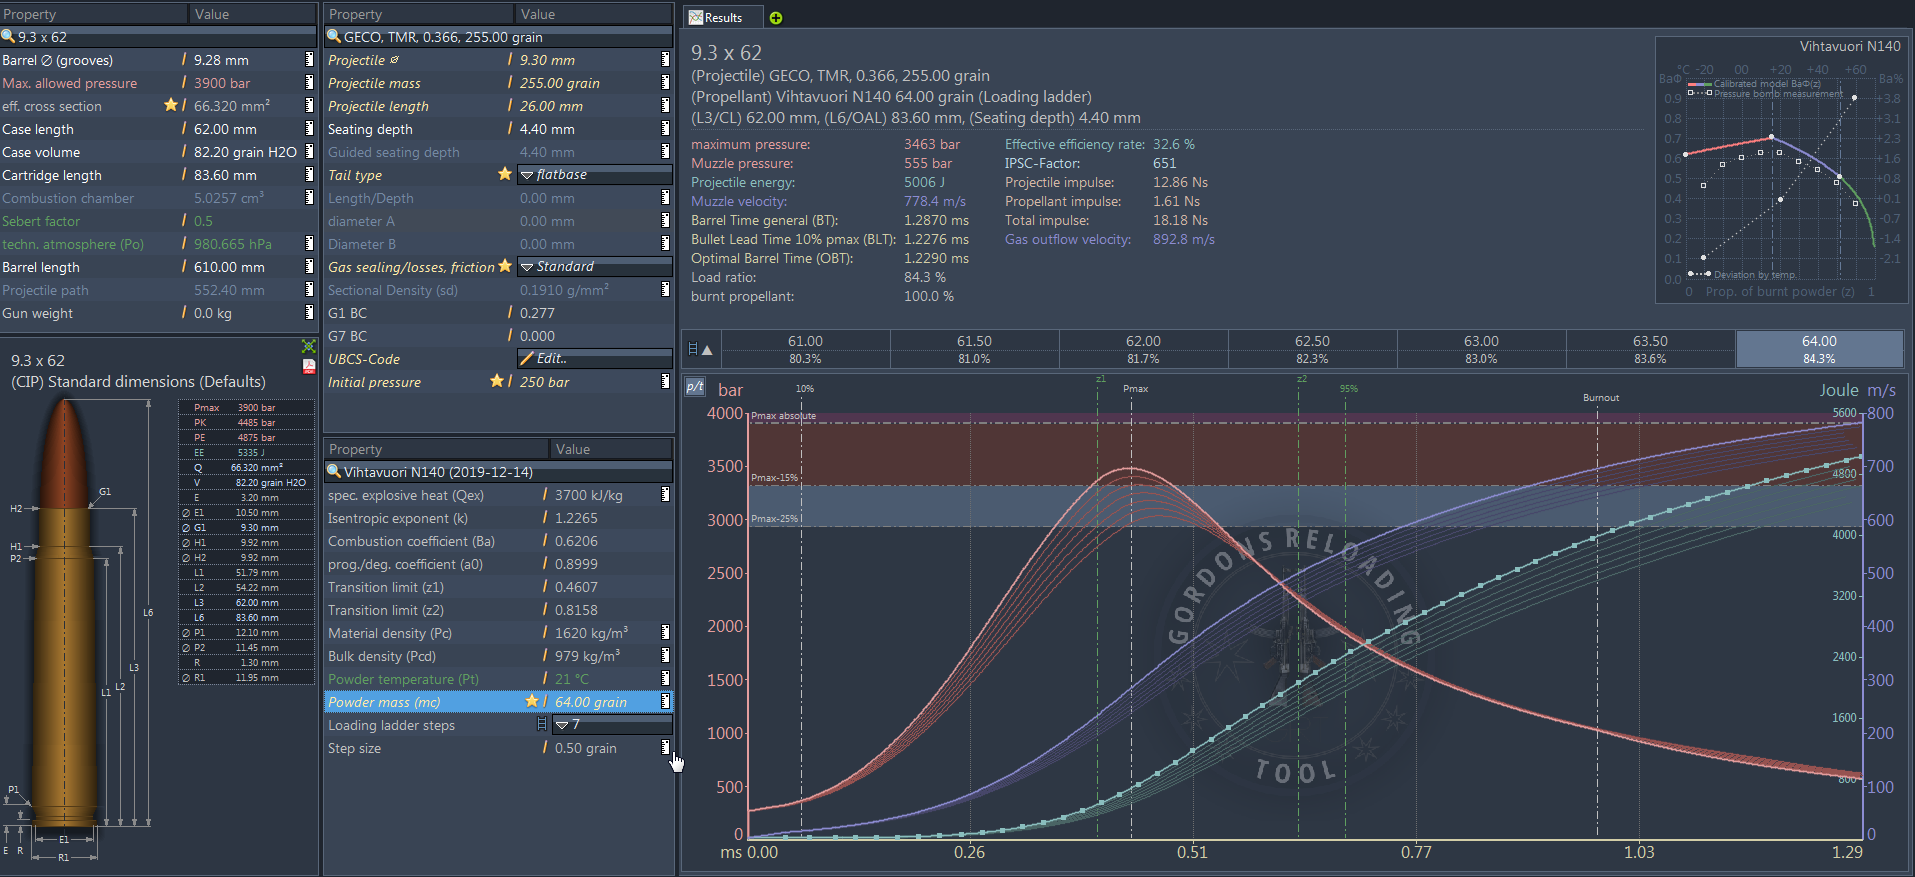Click the green plus add-tab icon
The height and width of the screenshot is (877, 1915).
pos(776,18)
